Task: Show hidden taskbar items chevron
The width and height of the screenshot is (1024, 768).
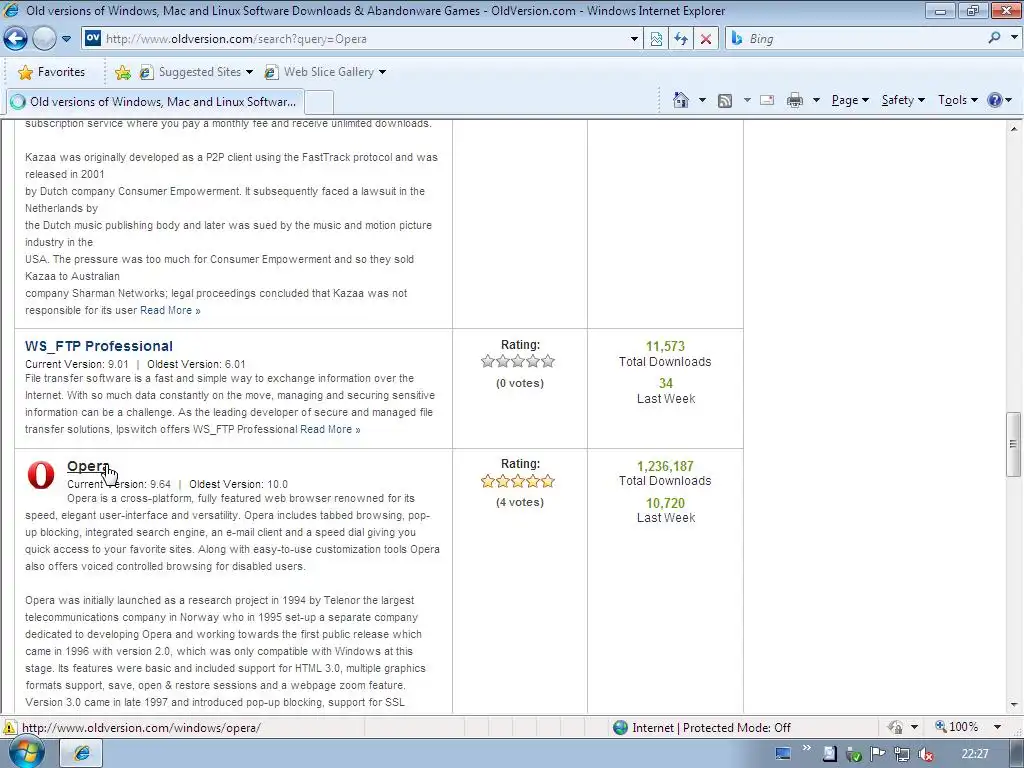Action: coord(807,748)
